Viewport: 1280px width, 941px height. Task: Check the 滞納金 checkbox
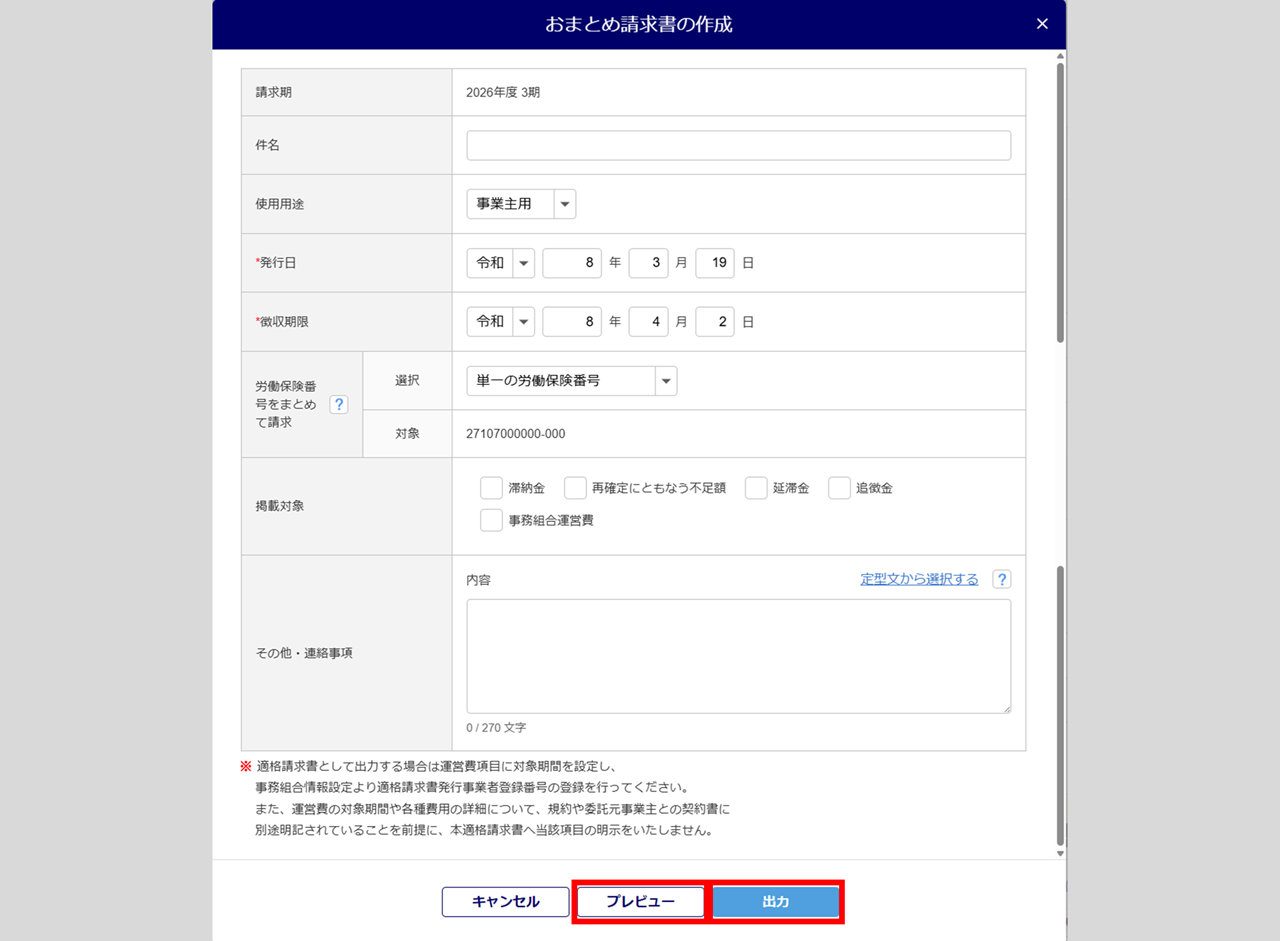click(x=491, y=488)
